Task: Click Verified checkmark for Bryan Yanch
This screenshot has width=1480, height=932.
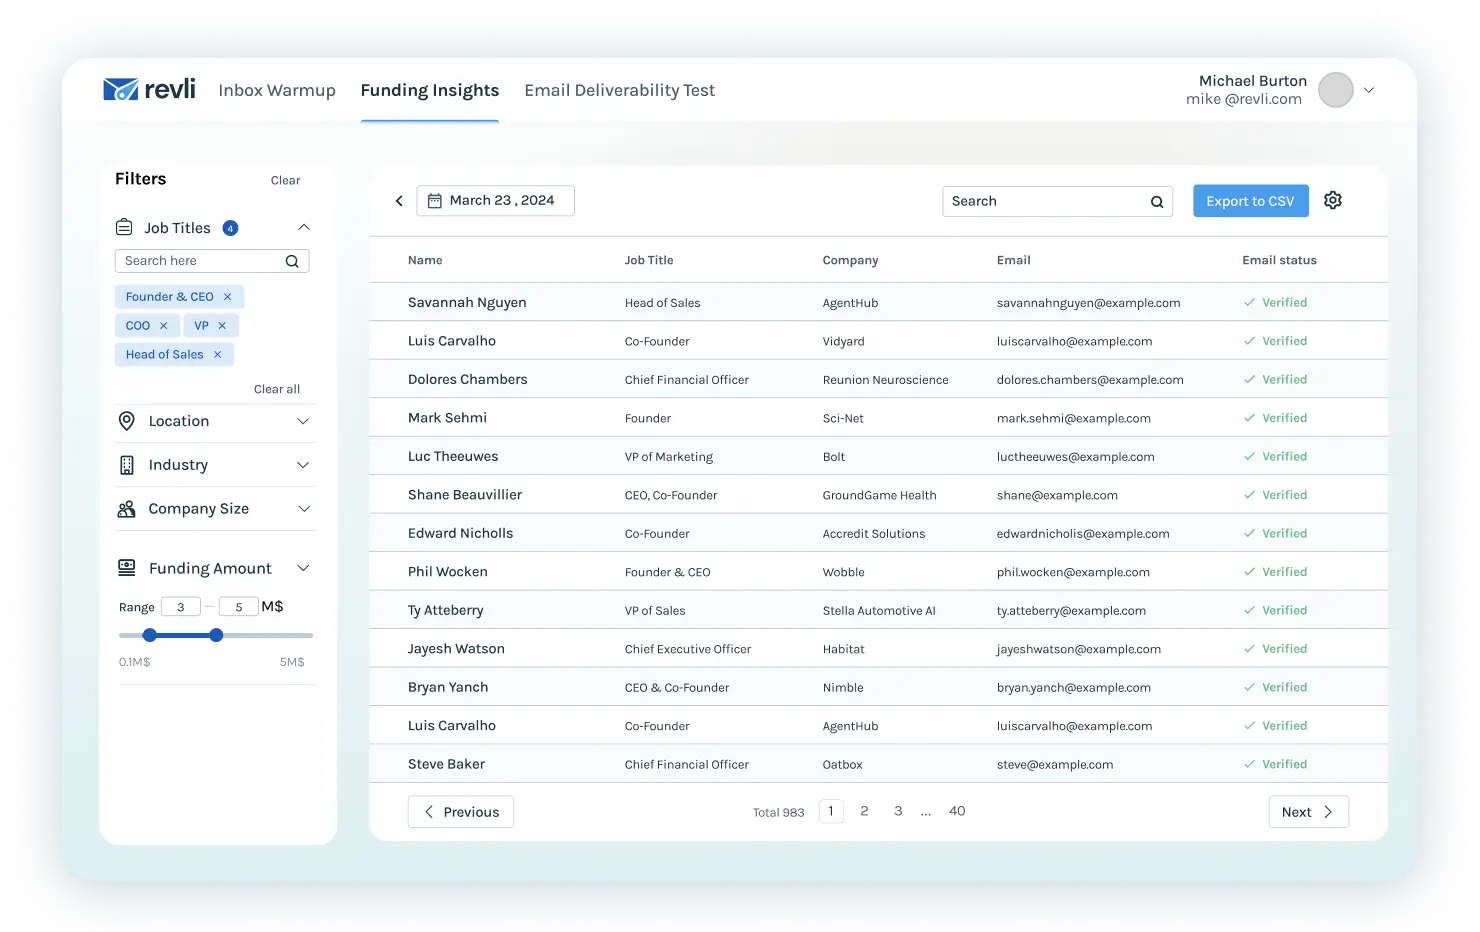Action: (1249, 687)
